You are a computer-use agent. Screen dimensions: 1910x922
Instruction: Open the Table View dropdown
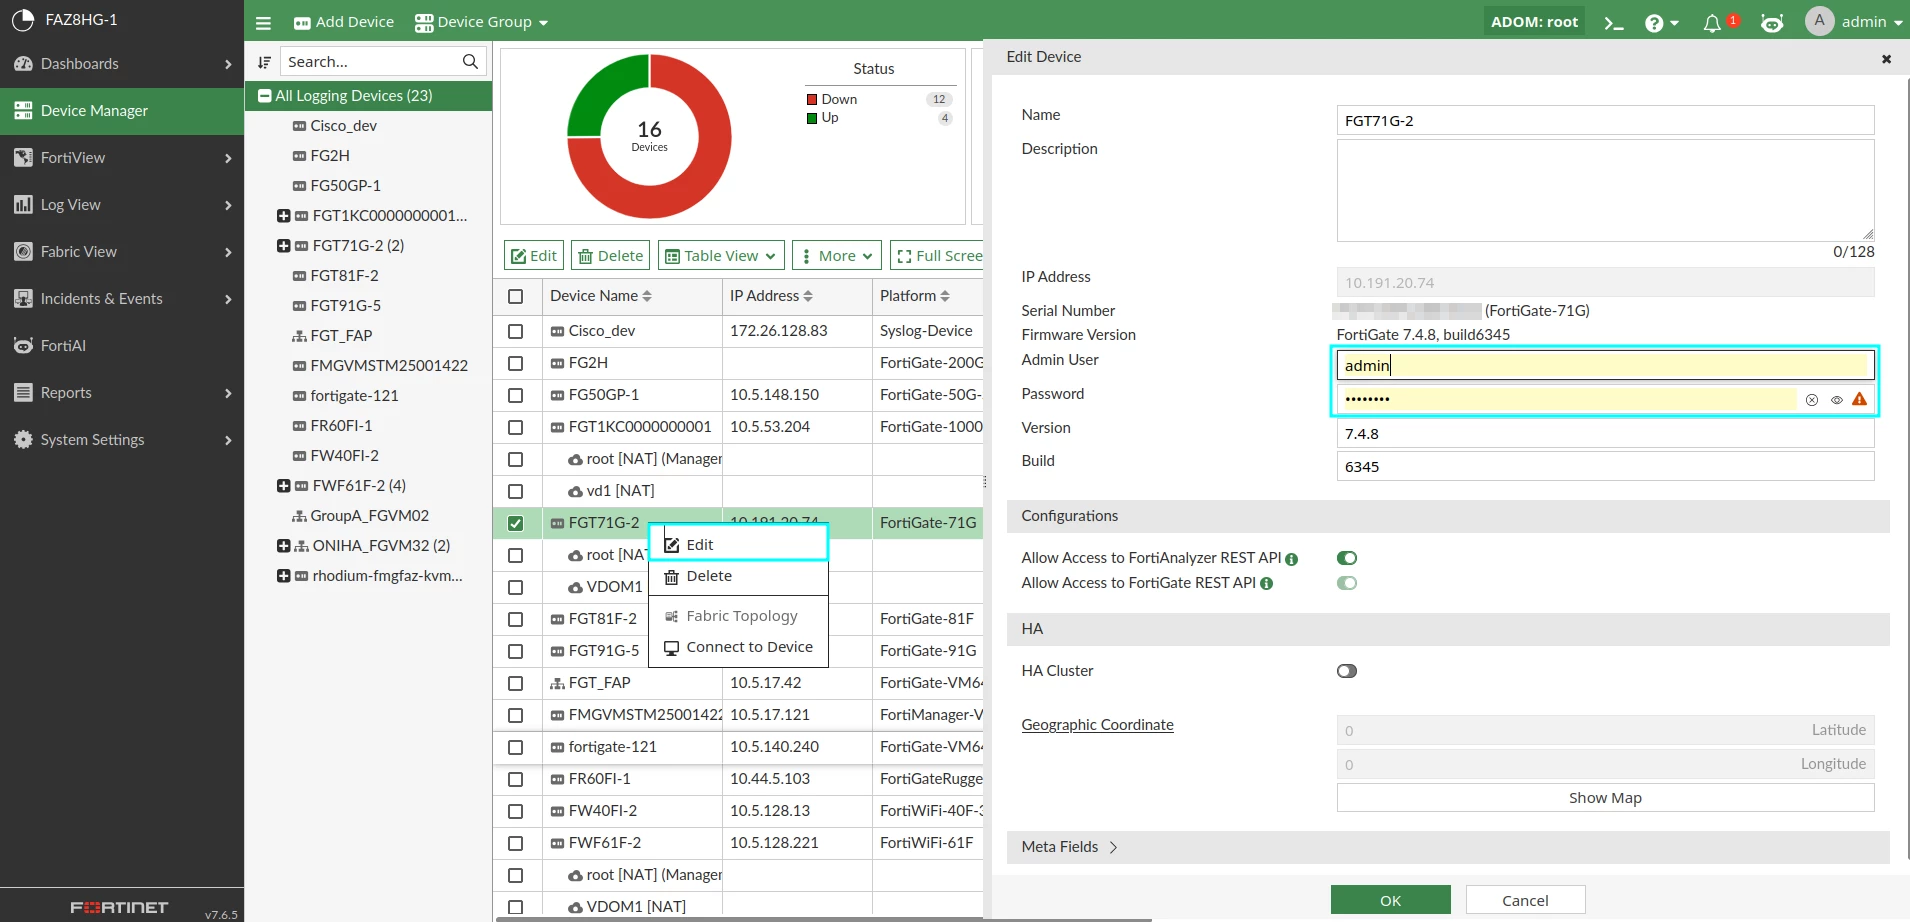720,256
